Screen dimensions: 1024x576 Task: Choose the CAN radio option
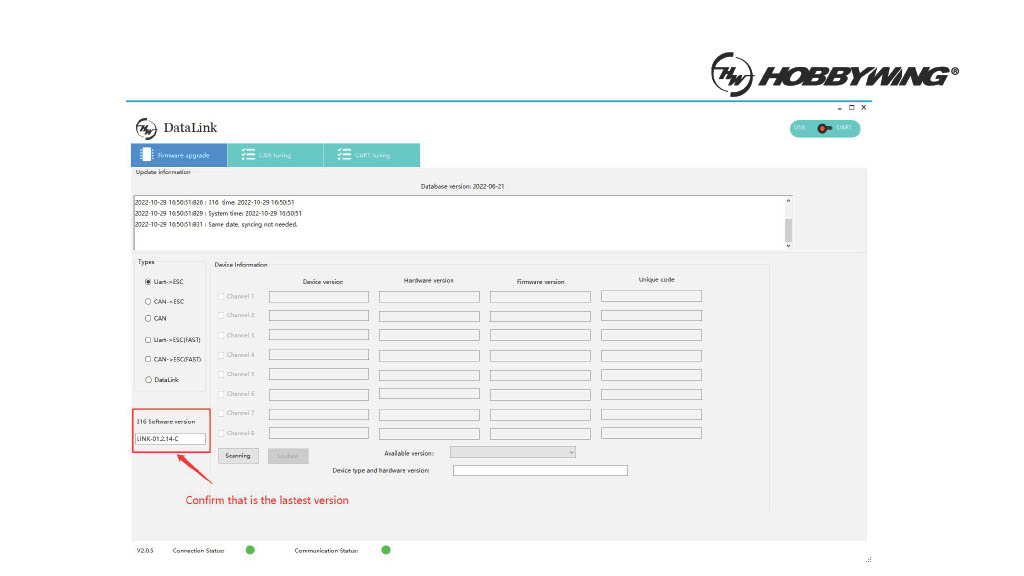149,319
